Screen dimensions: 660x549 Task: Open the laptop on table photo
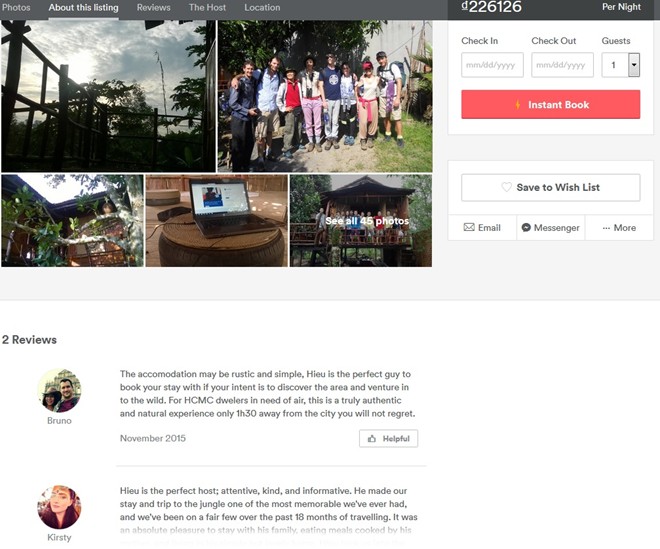217,221
